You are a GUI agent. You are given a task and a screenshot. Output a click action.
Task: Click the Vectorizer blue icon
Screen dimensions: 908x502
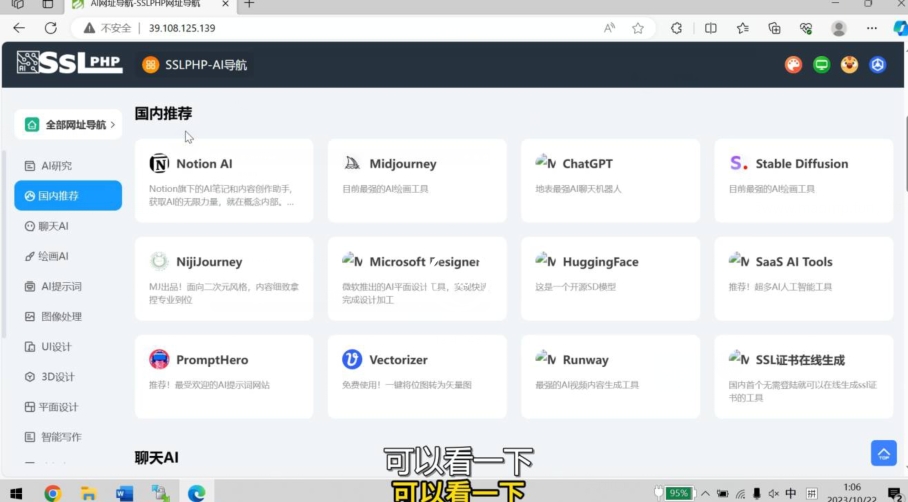(x=352, y=360)
